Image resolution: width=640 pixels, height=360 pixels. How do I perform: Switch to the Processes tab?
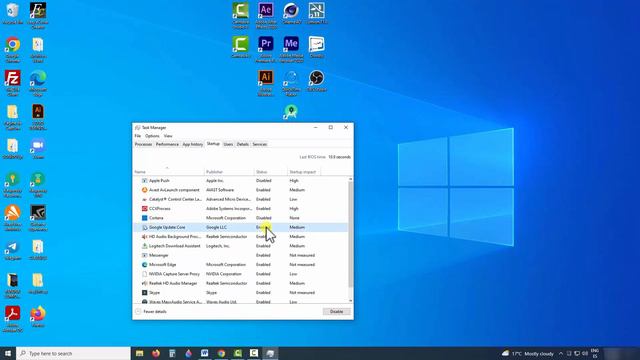143,144
